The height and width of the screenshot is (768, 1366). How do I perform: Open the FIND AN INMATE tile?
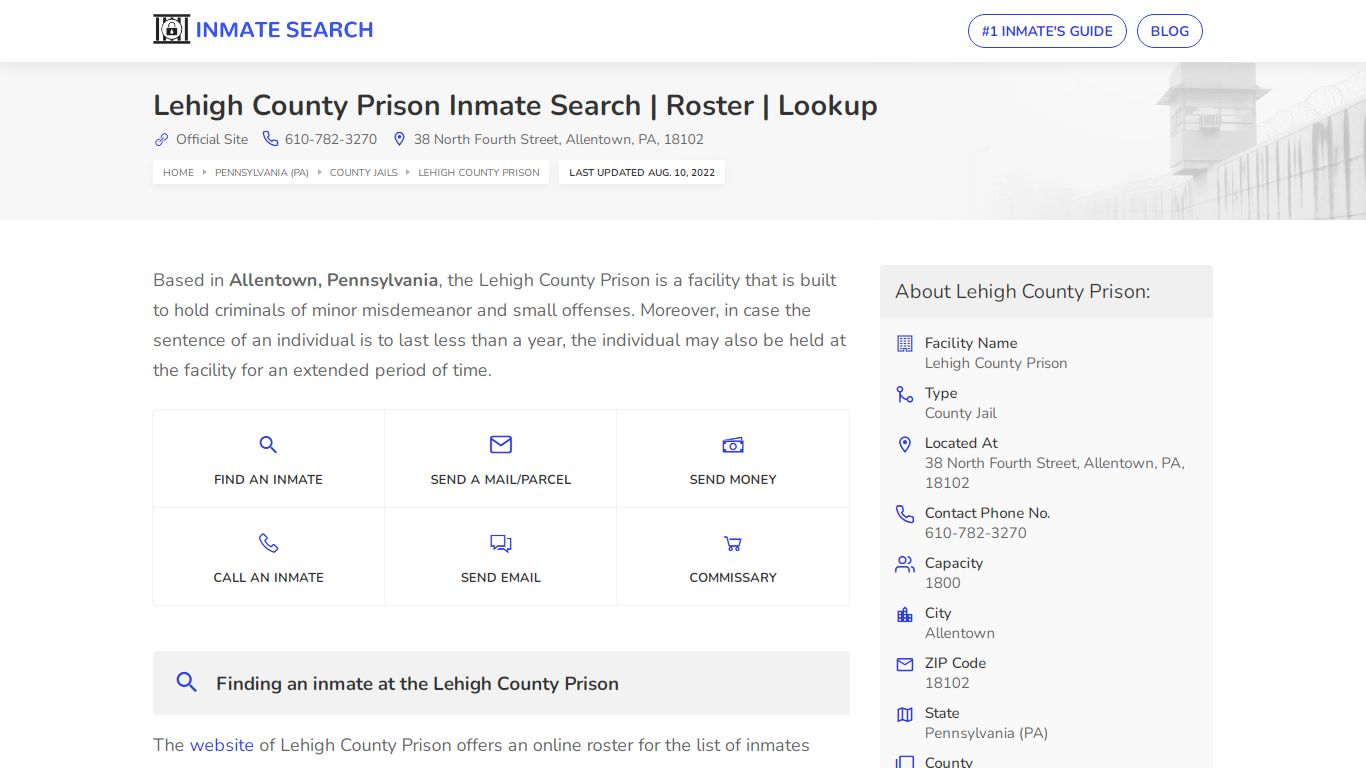(268, 459)
